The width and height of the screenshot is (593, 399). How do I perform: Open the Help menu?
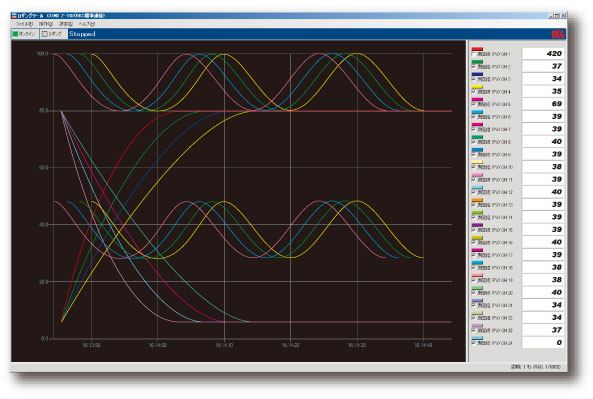[87, 24]
